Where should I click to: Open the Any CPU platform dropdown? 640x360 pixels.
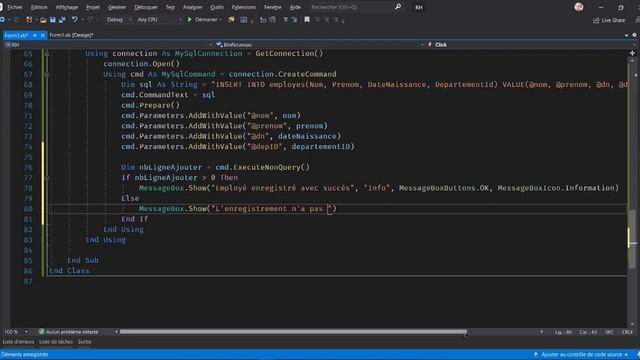[159, 20]
